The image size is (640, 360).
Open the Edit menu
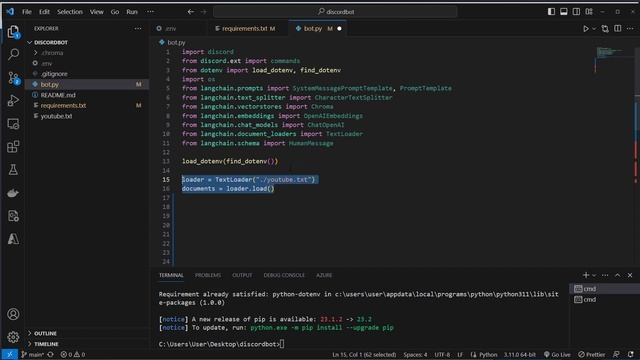(44, 12)
